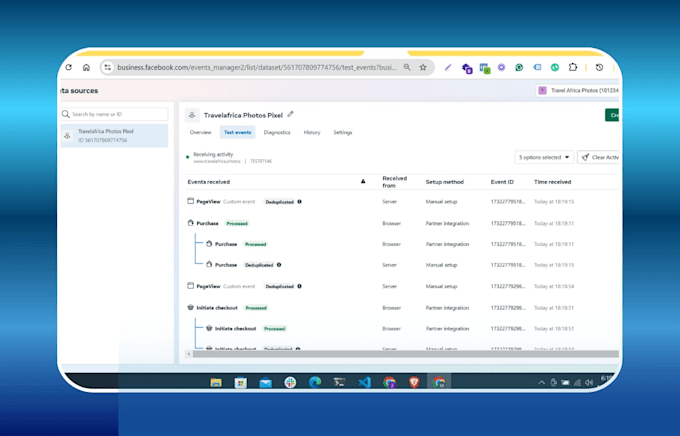
Task: Open the volume control in system tray
Action: coord(588,382)
